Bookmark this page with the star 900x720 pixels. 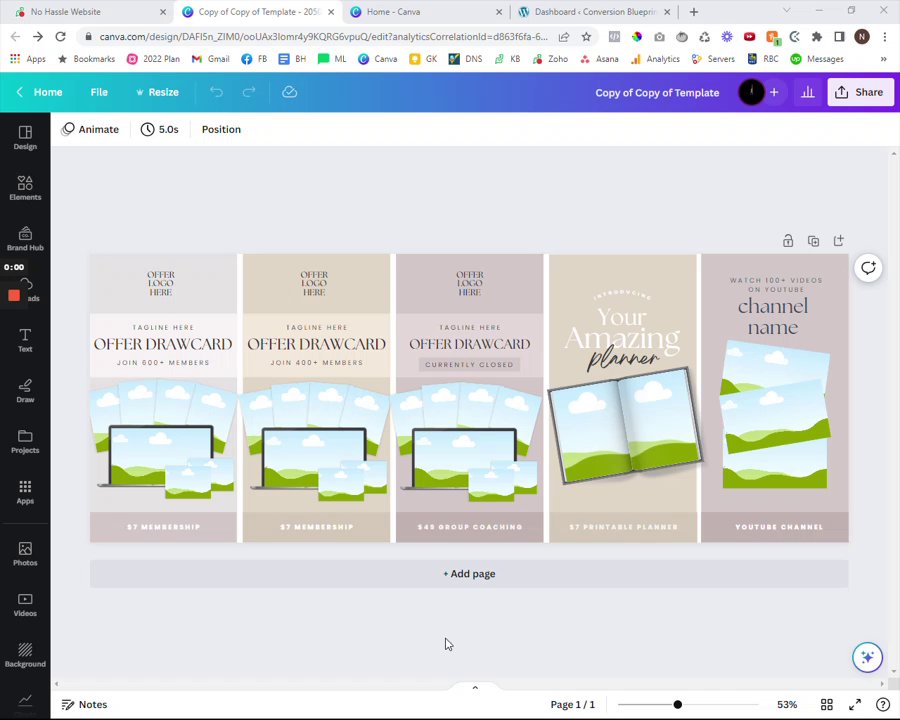pos(586,37)
